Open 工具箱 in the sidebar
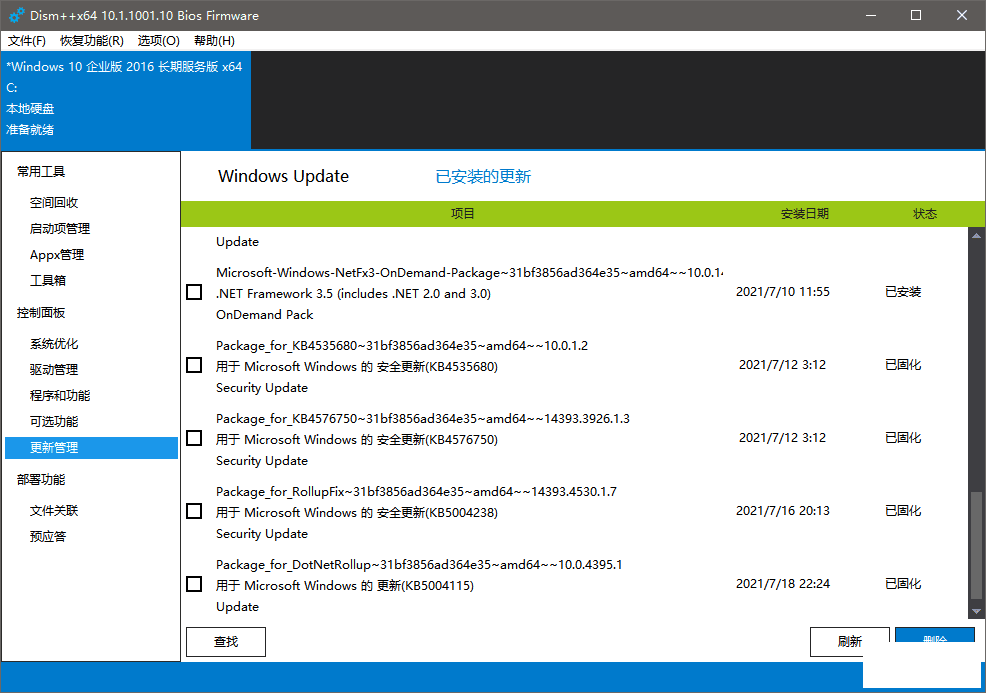 tap(48, 280)
